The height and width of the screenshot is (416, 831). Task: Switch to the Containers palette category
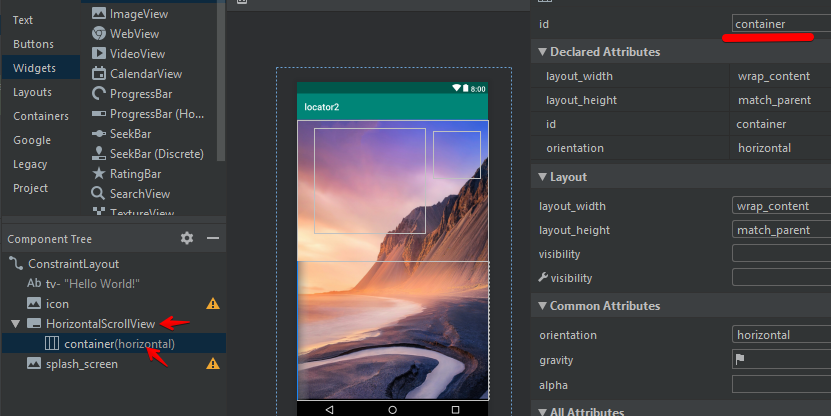[41, 116]
